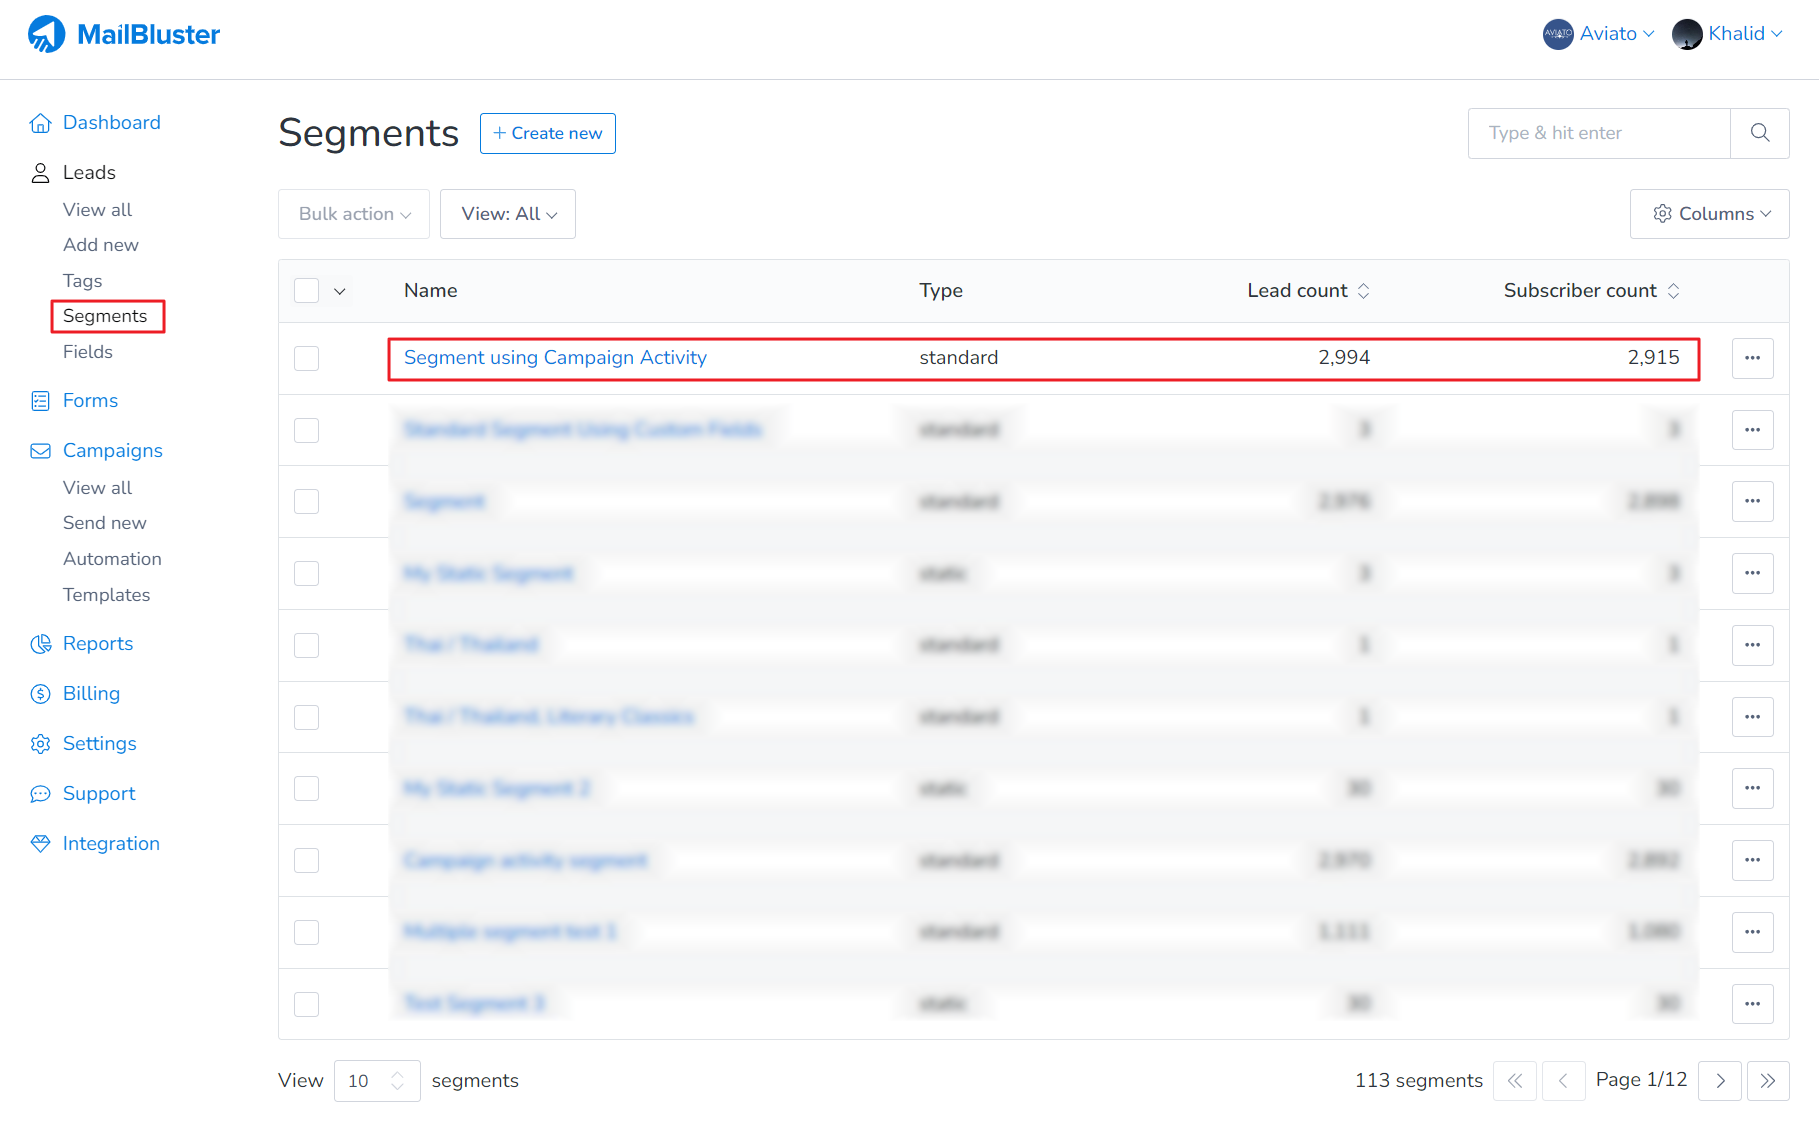Expand the View: All filter dropdown
Screen dimensions: 1819x1139
pyautogui.click(x=508, y=214)
